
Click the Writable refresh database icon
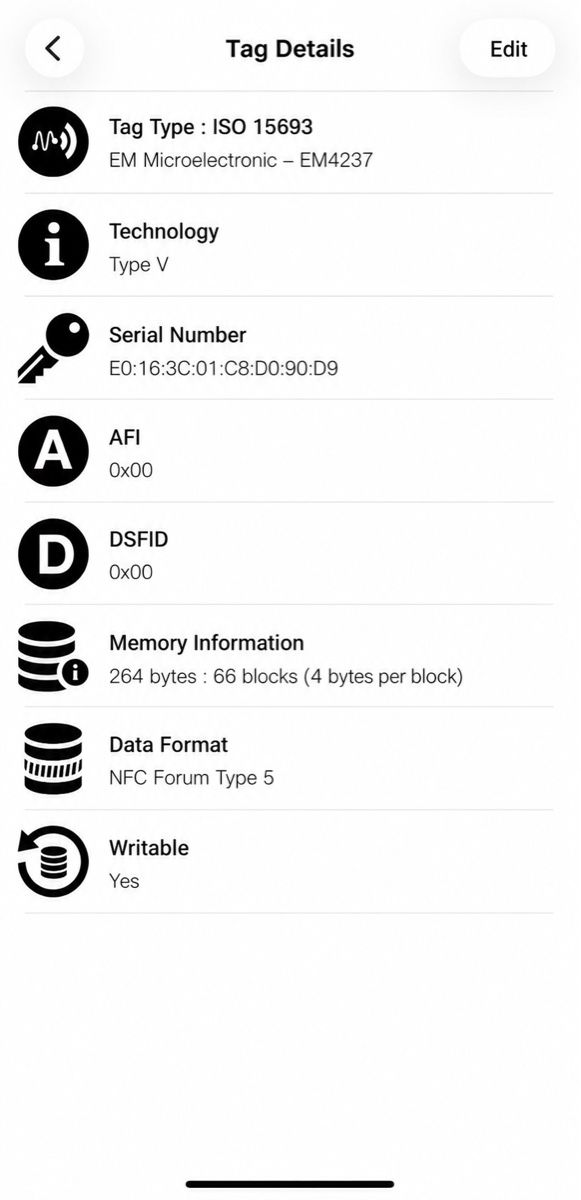pos(54,862)
